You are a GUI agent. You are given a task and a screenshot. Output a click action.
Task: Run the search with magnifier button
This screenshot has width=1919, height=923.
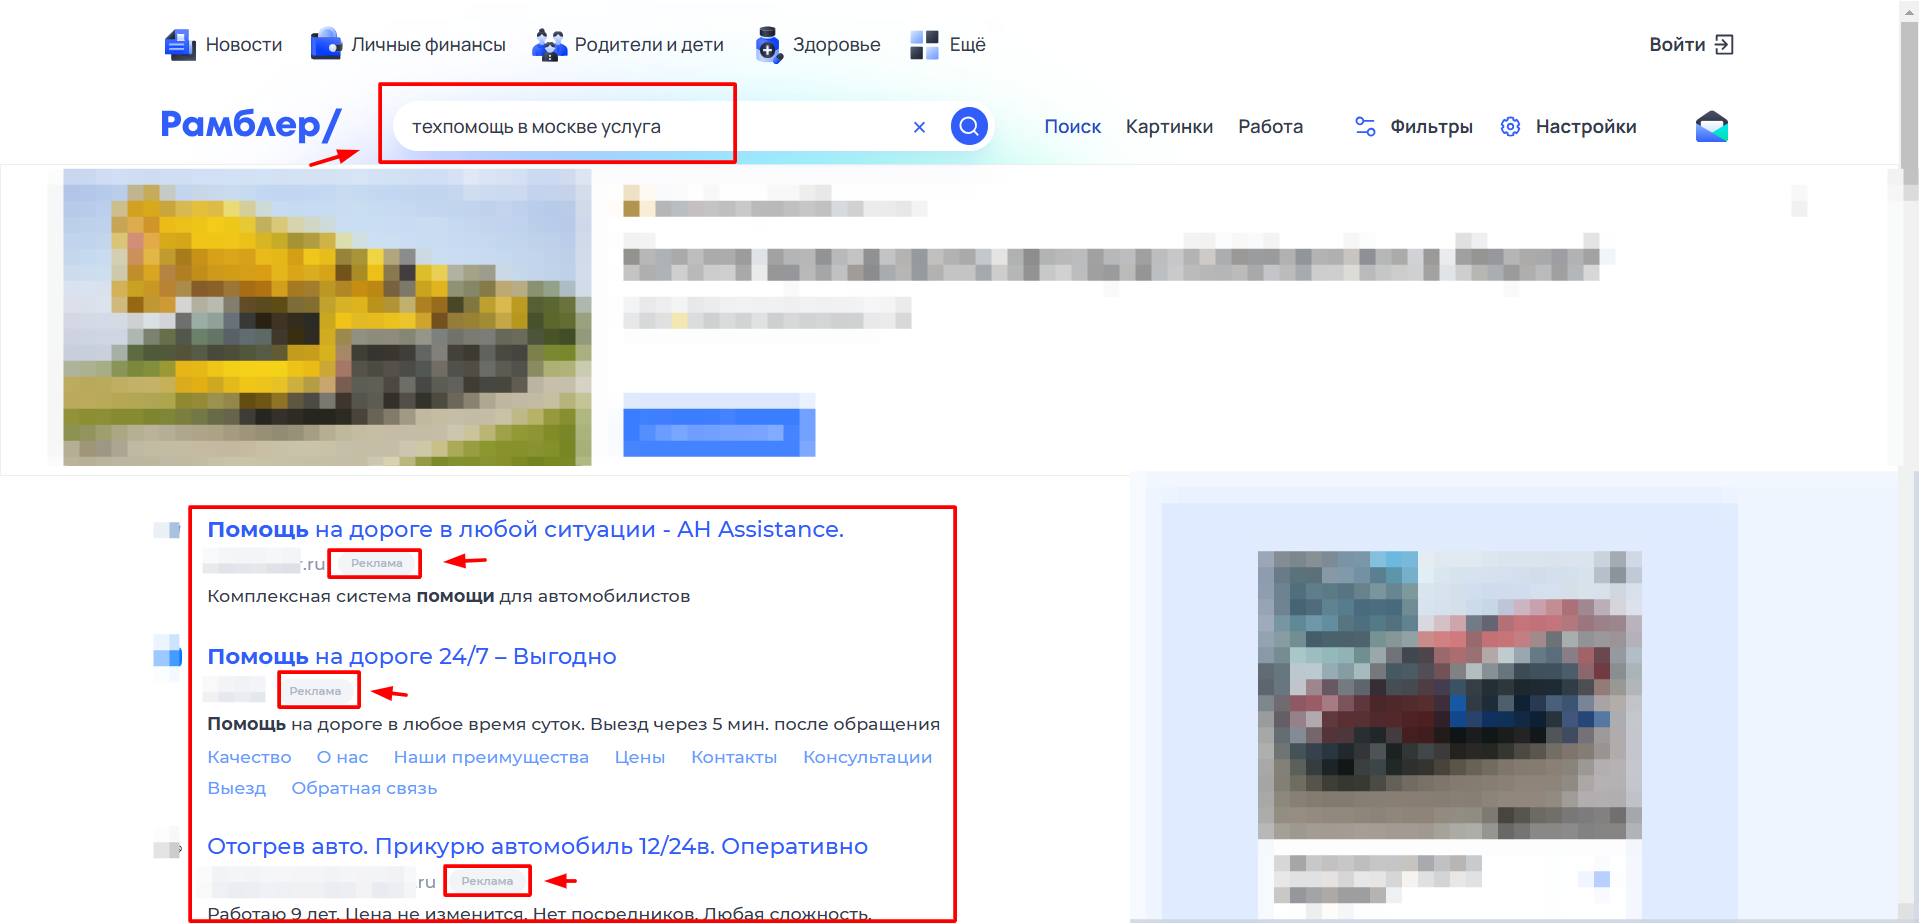(x=969, y=126)
